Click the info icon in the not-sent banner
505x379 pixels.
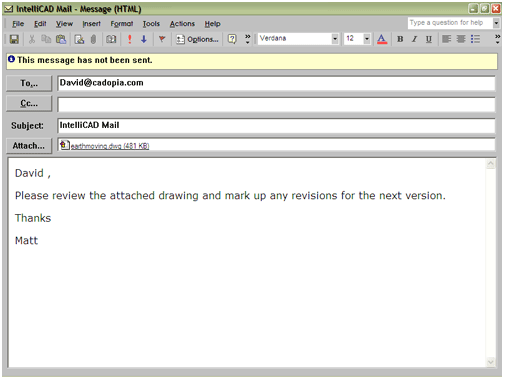coord(11,59)
